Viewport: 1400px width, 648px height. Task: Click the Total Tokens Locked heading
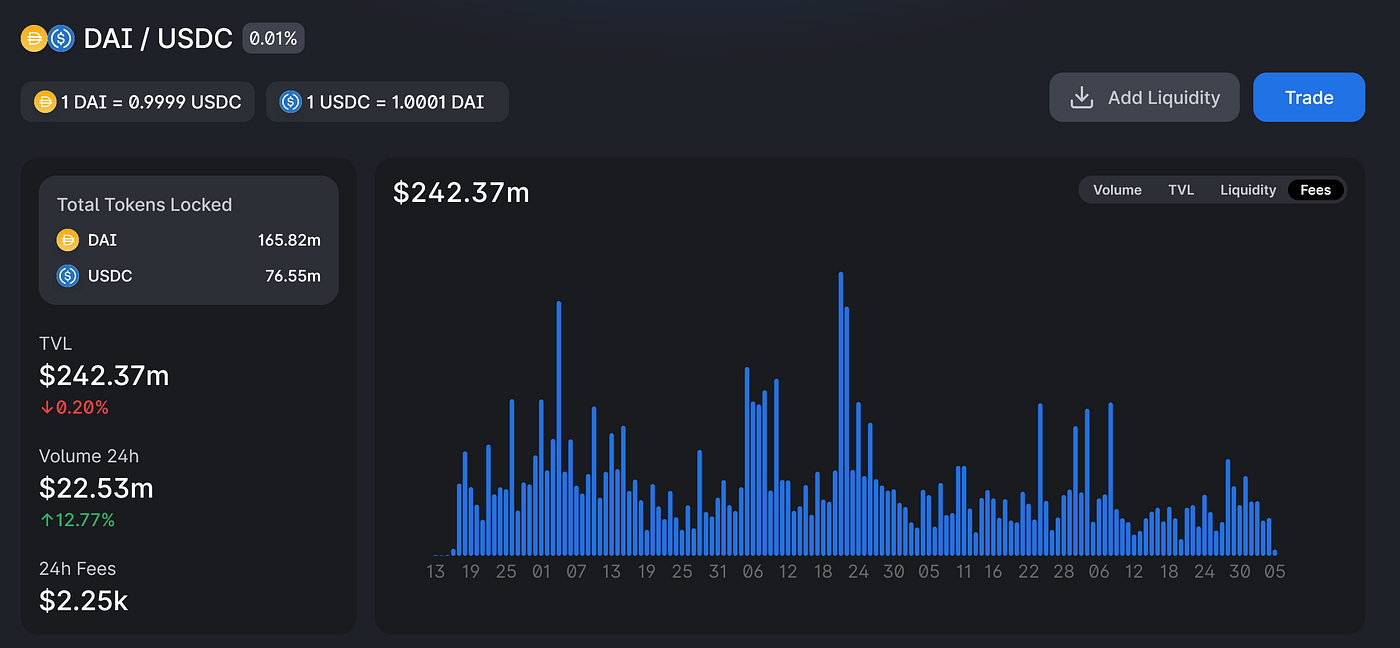(x=144, y=205)
